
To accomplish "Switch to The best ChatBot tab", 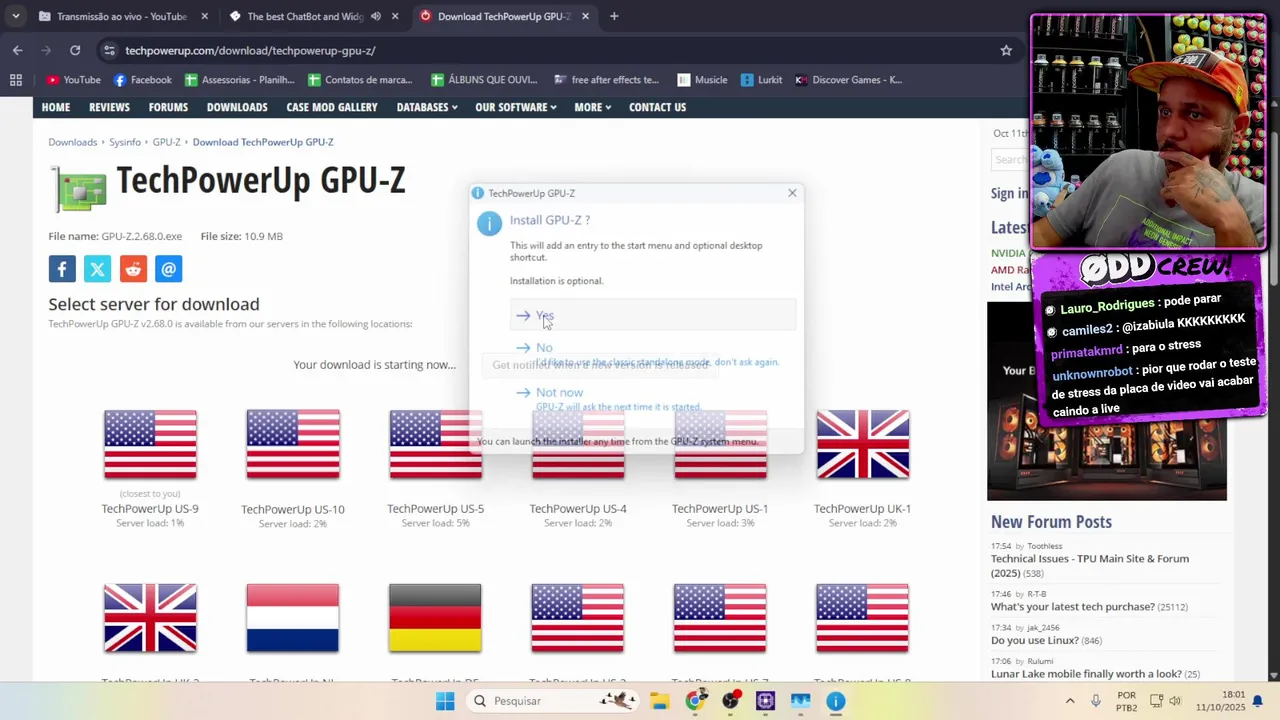I will 305,16.
